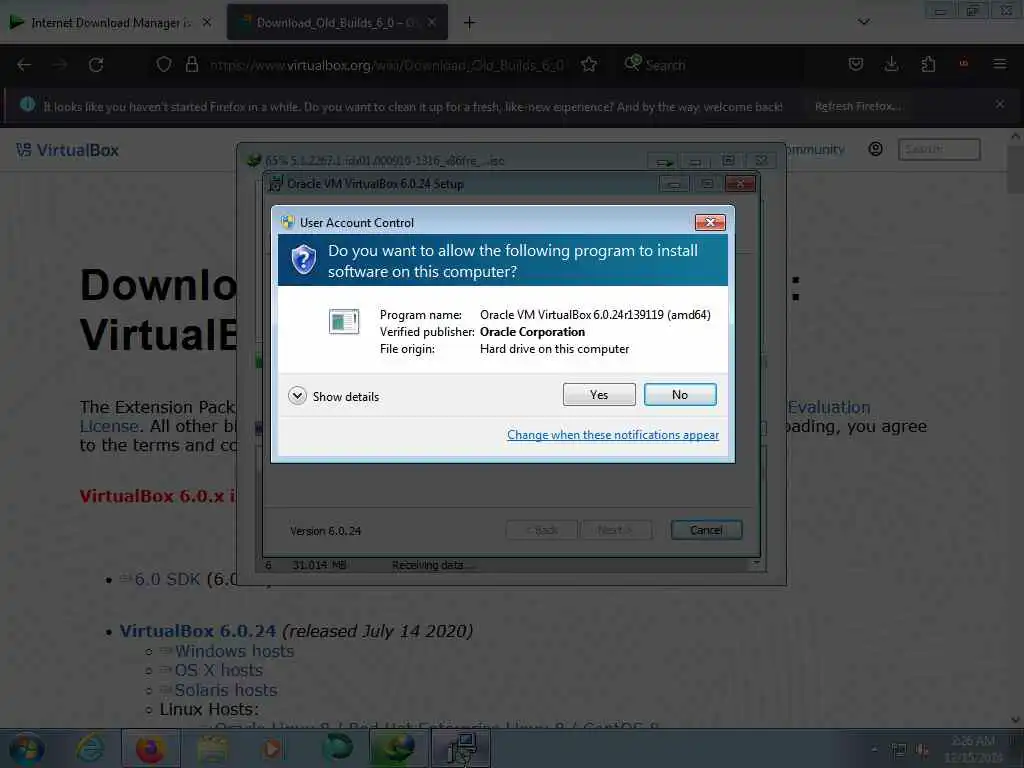Open the extensions puzzle icon
The height and width of the screenshot is (768, 1024).
[928, 64]
